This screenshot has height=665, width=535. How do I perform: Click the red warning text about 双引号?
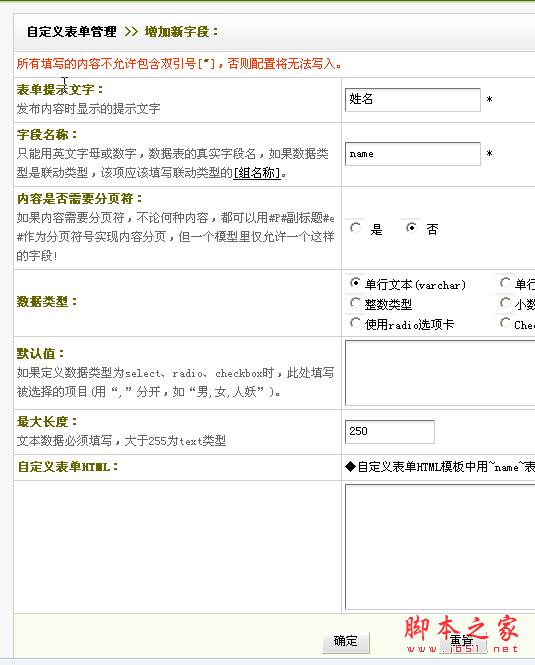click(179, 64)
